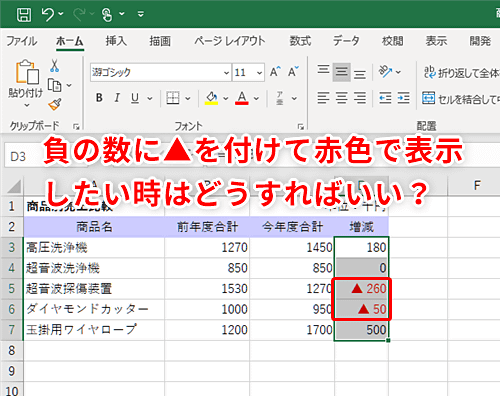
Task: Apply the red font color swatch
Action: 242,98
